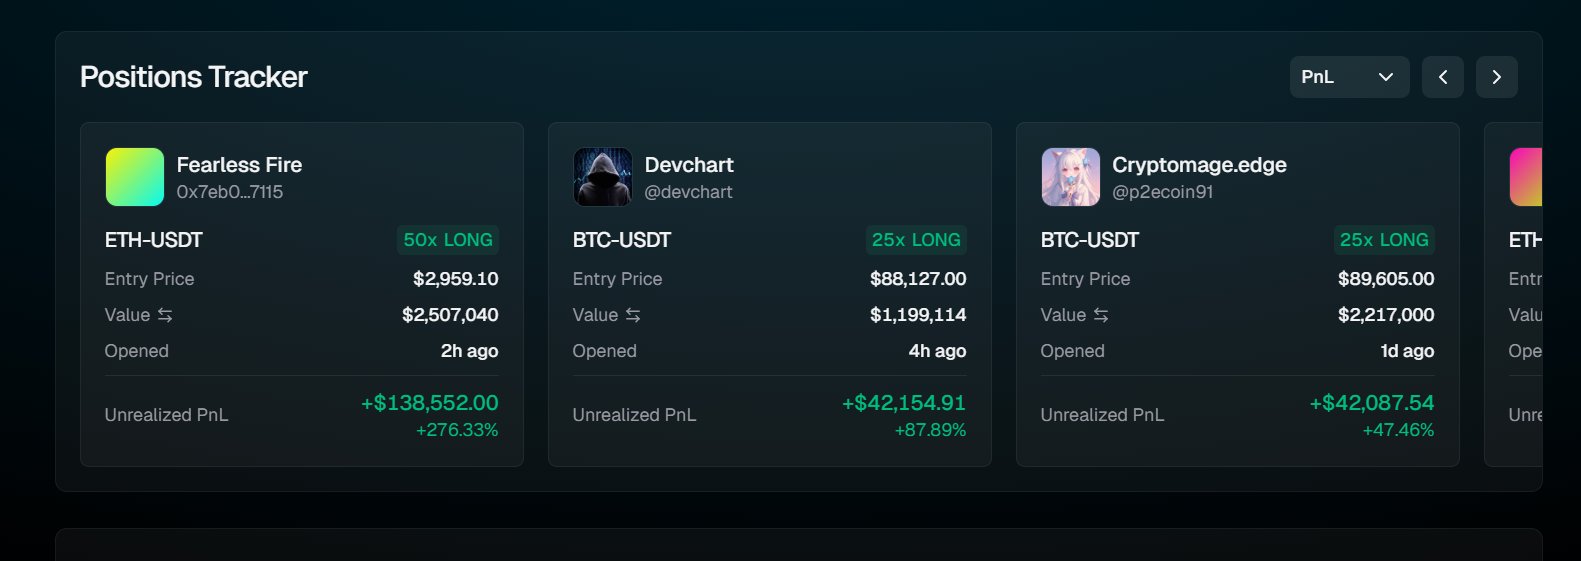Viewport: 1581px width, 561px height.
Task: Click Cryptomage.edge's 25x LONG badge
Action: [x=1384, y=240]
